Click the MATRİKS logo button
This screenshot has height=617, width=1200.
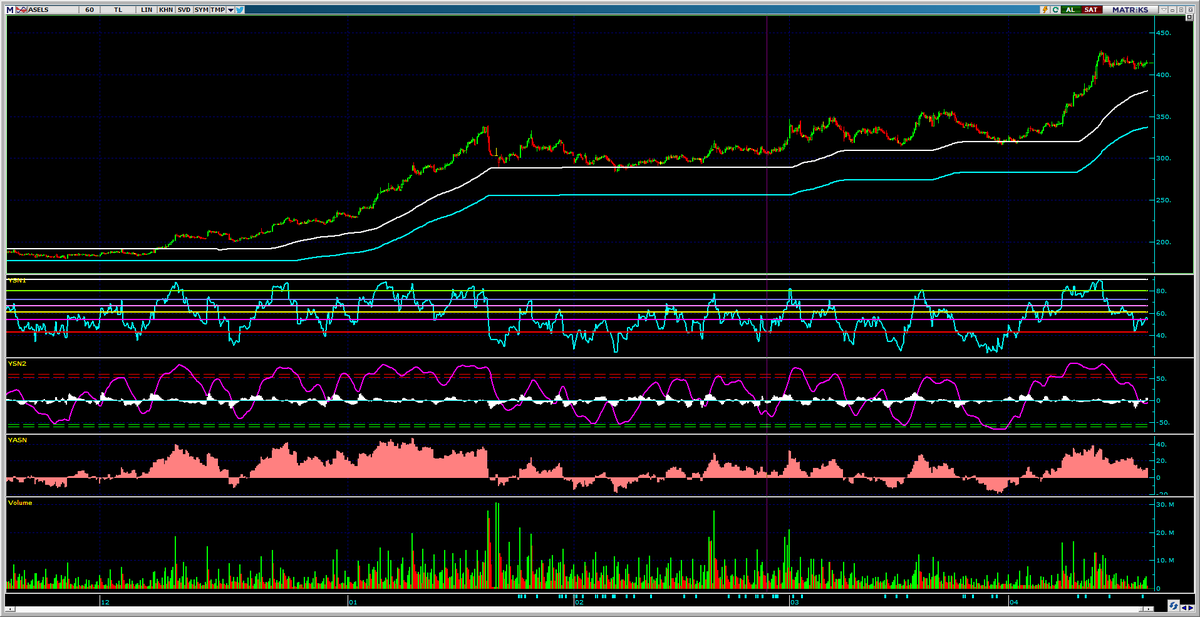[1130, 10]
